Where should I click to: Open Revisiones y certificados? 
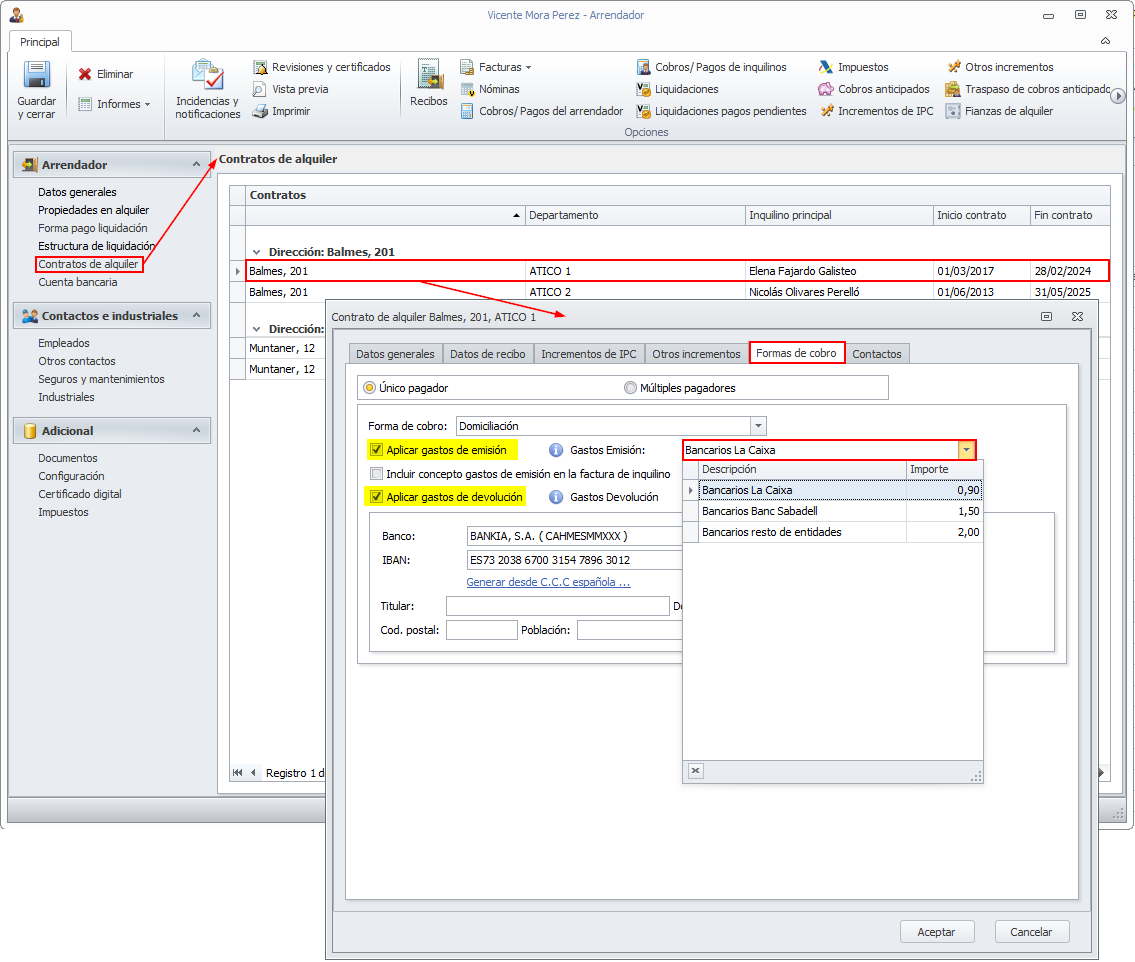click(x=322, y=67)
